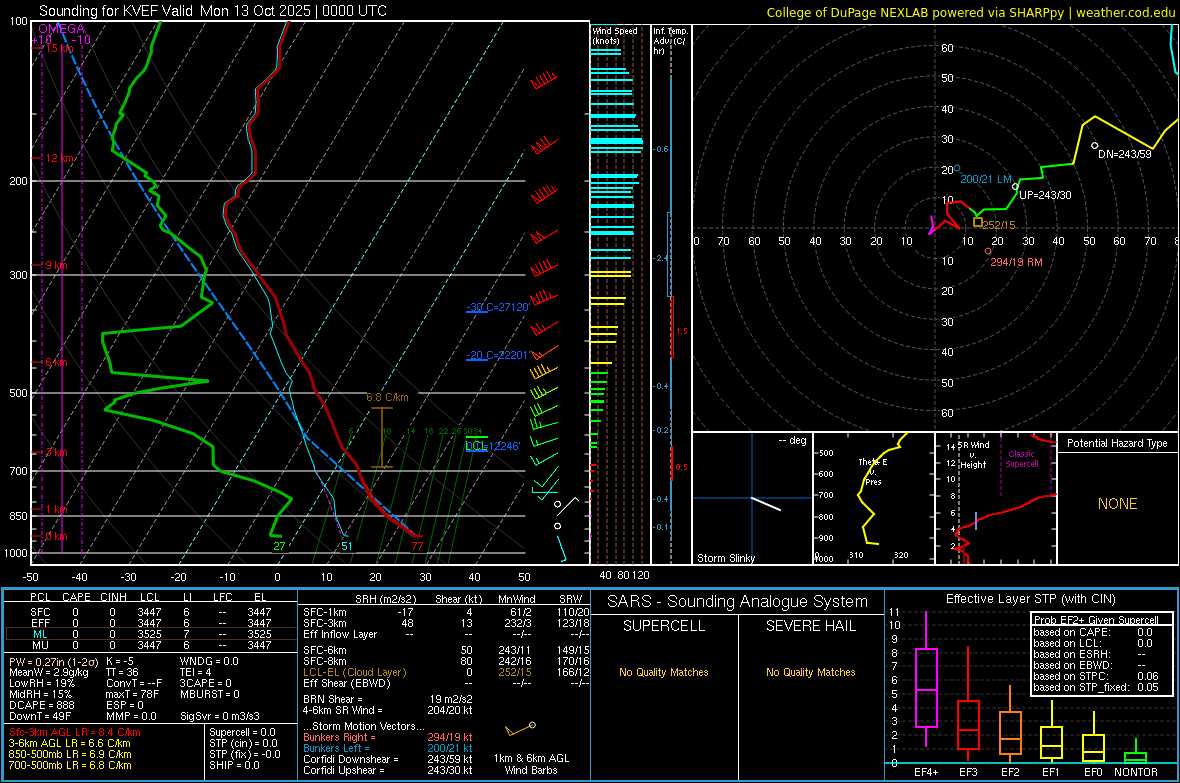Select the highlighted 'ML' parcel row

click(x=151, y=634)
